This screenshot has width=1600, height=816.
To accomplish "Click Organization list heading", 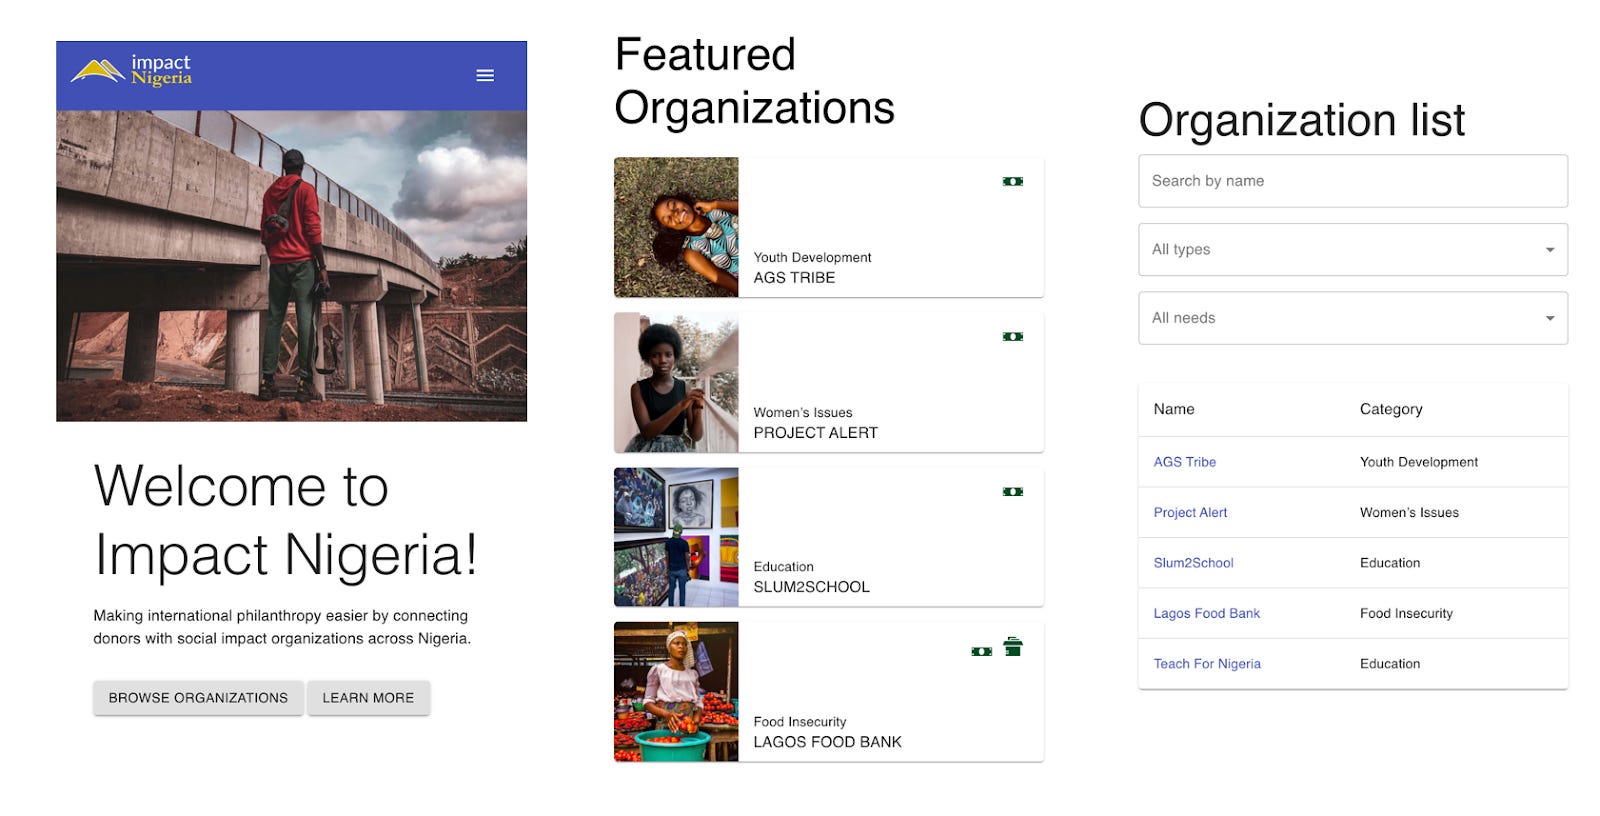I will point(1301,120).
